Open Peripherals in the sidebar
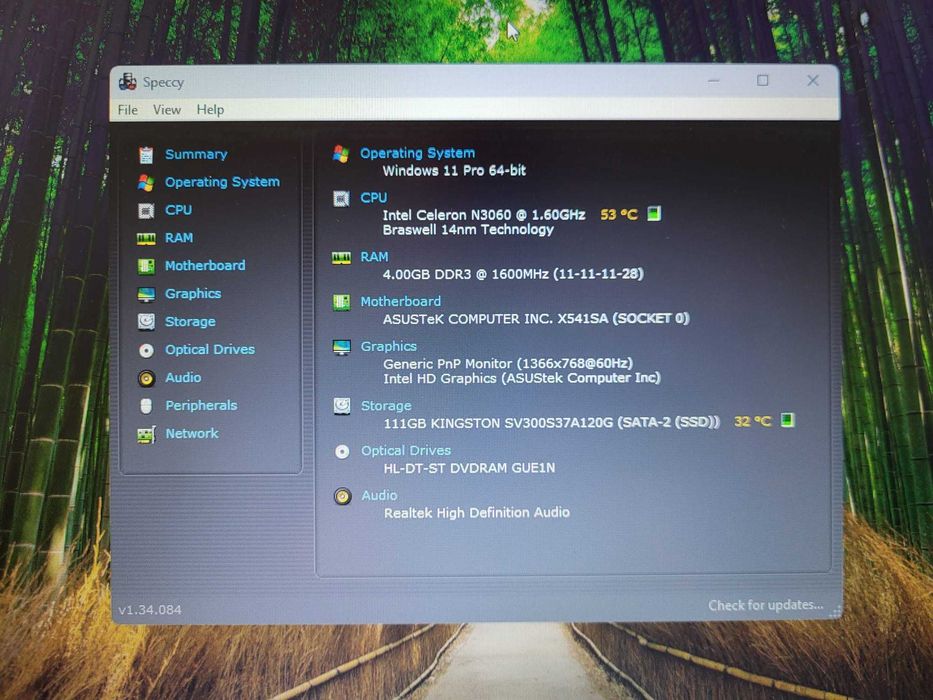The width and height of the screenshot is (933, 700). [x=201, y=405]
